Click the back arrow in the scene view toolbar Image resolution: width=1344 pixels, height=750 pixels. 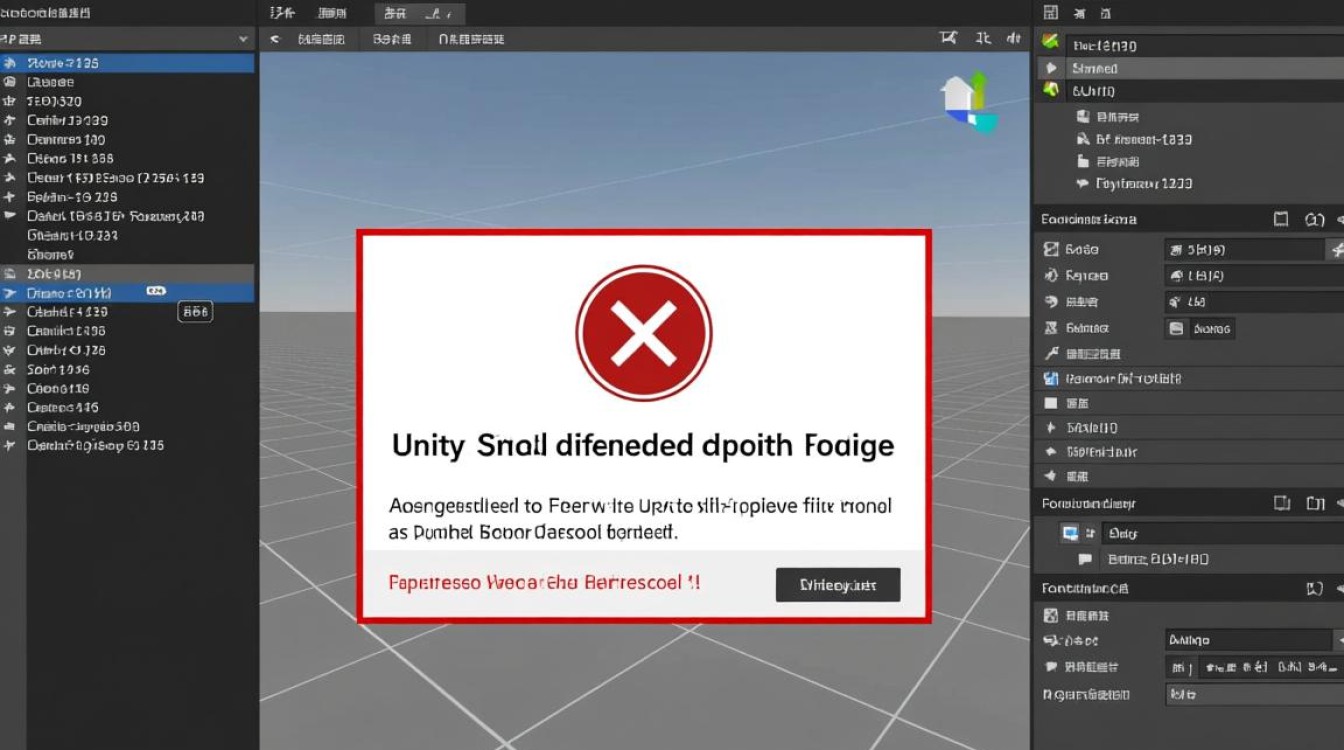(275, 39)
